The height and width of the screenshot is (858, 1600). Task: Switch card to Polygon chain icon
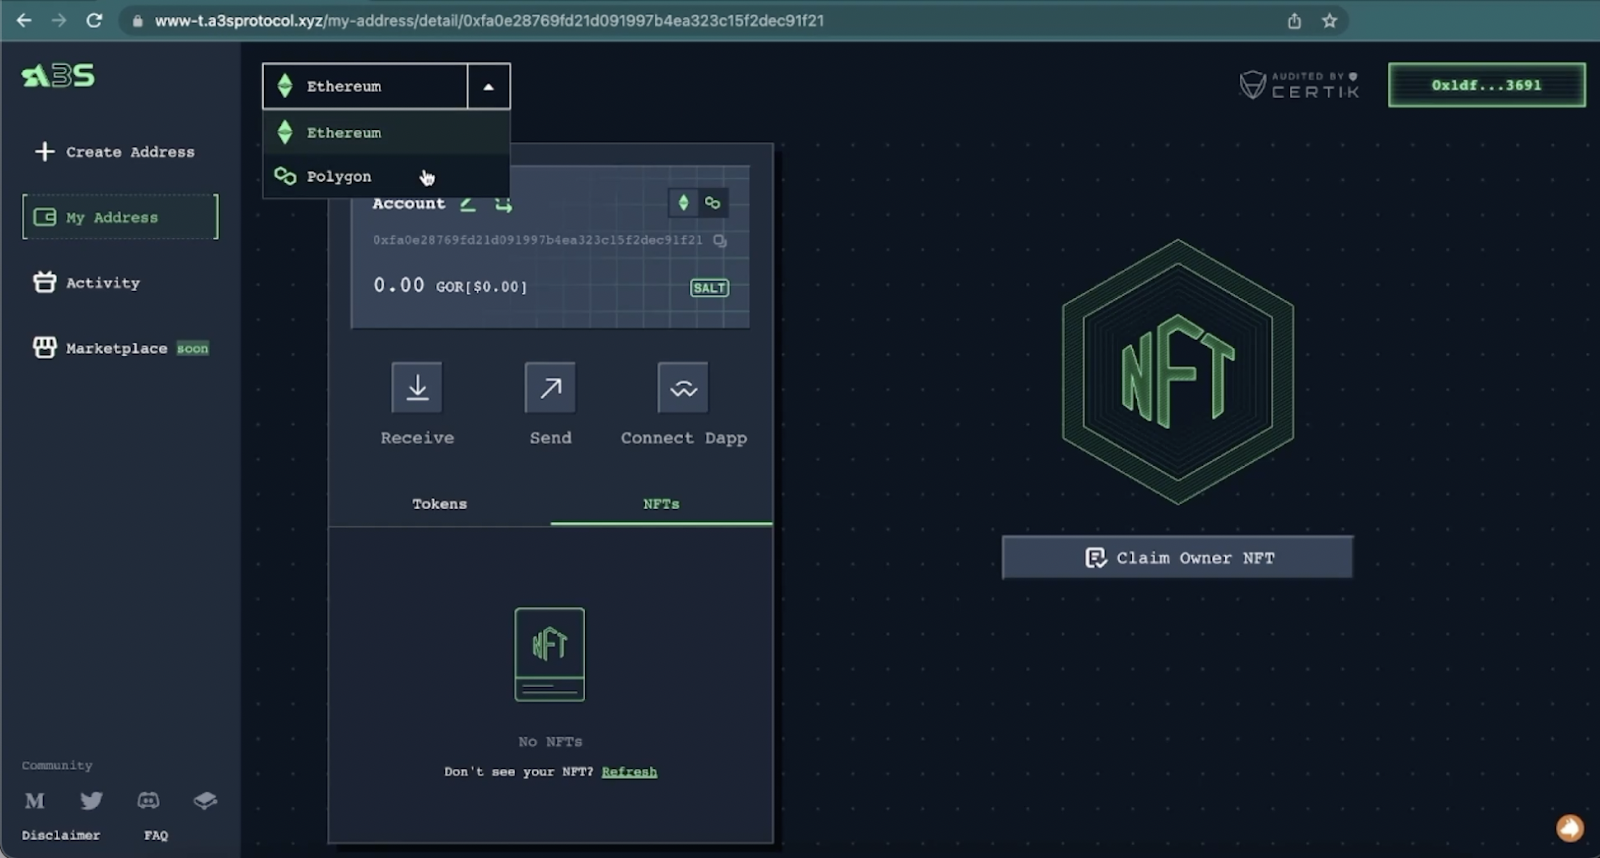712,203
